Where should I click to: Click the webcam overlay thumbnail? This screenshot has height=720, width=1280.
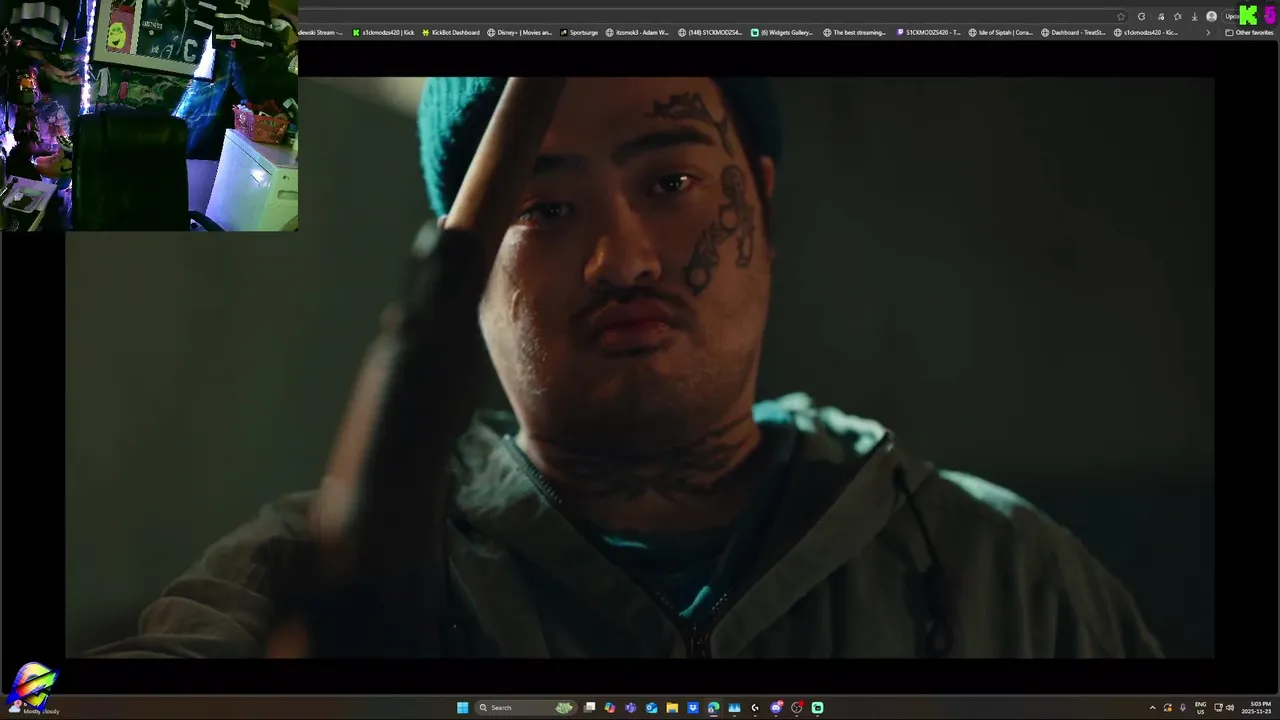[149, 115]
